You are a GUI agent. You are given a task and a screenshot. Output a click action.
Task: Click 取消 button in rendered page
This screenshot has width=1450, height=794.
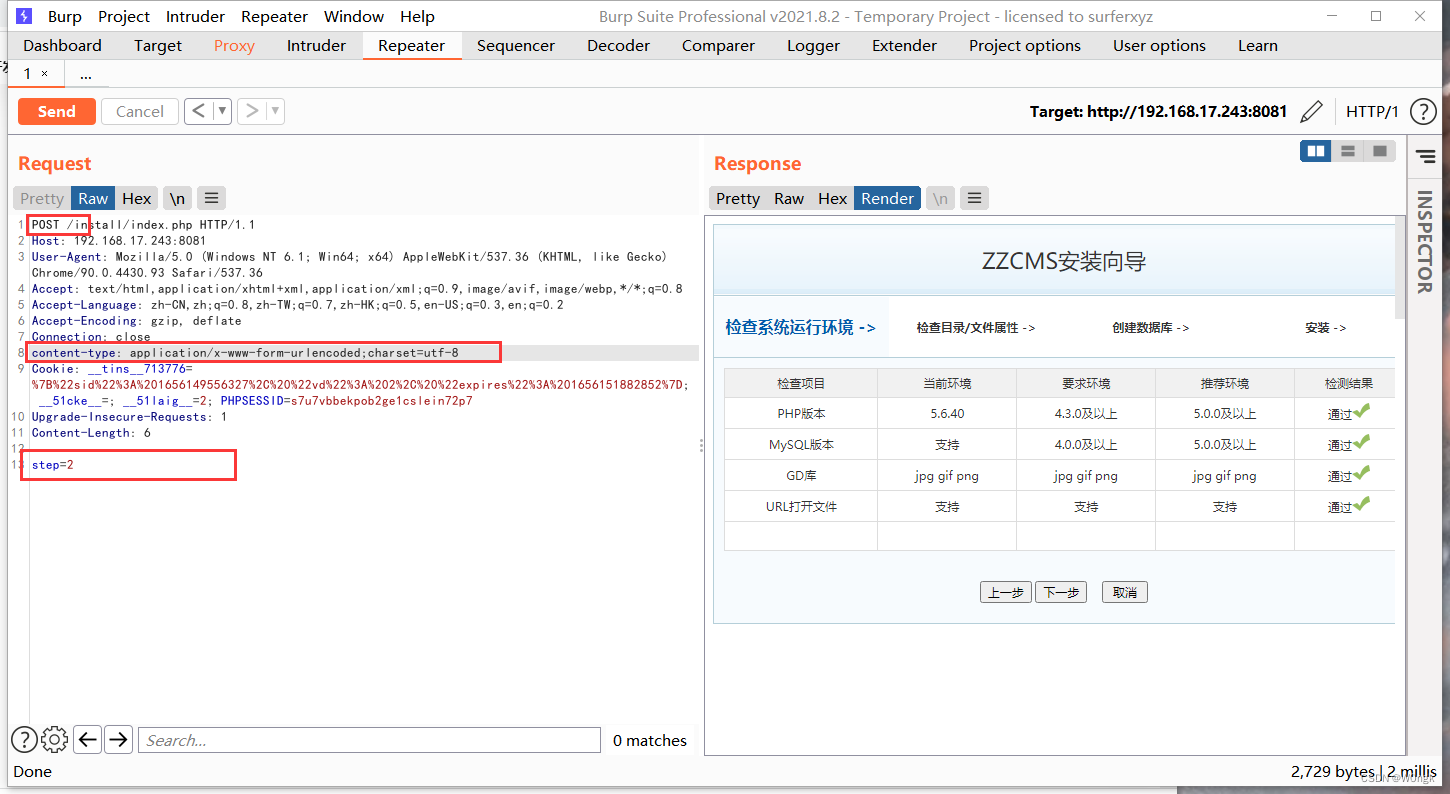pos(1125,592)
